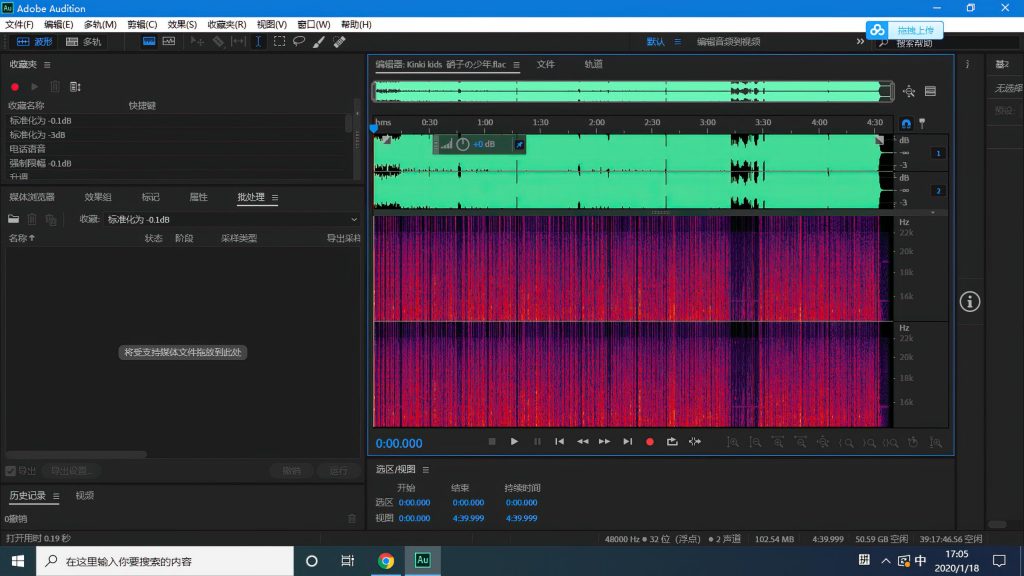The image size is (1024, 576).
Task: Open the 帮助(H) menu
Action: click(x=356, y=24)
